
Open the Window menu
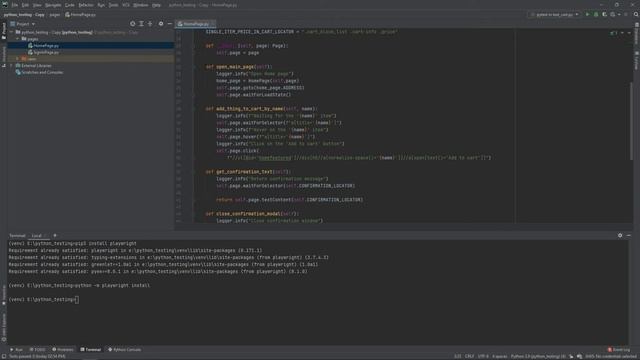[x=140, y=5]
